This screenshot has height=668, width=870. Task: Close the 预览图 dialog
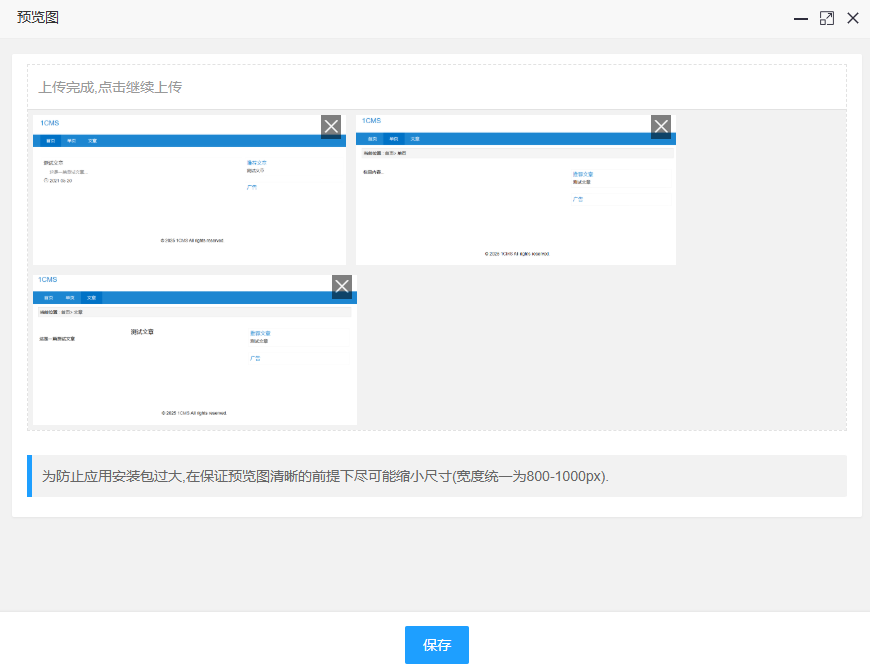(x=853, y=18)
